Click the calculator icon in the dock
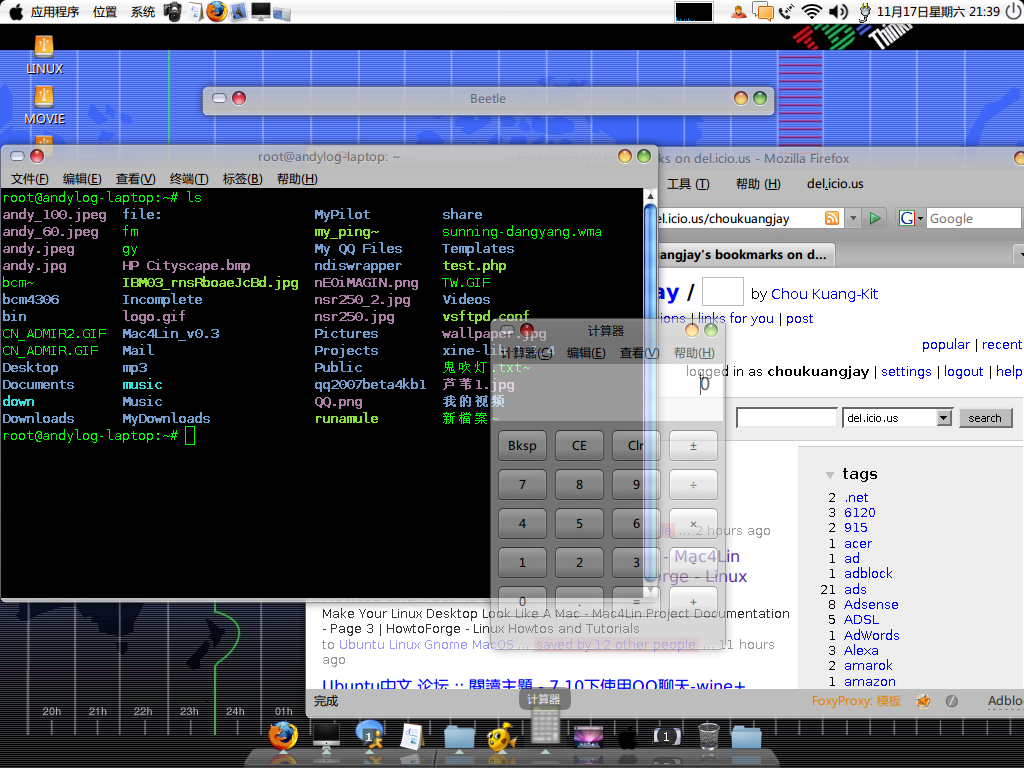 click(545, 726)
